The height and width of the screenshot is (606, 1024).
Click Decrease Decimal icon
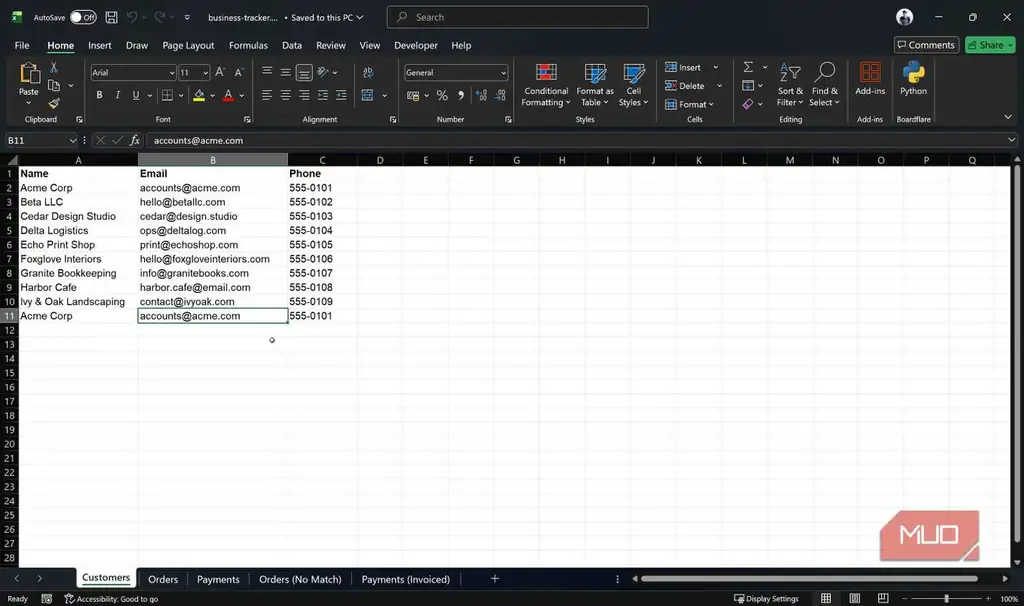pyautogui.click(x=500, y=95)
